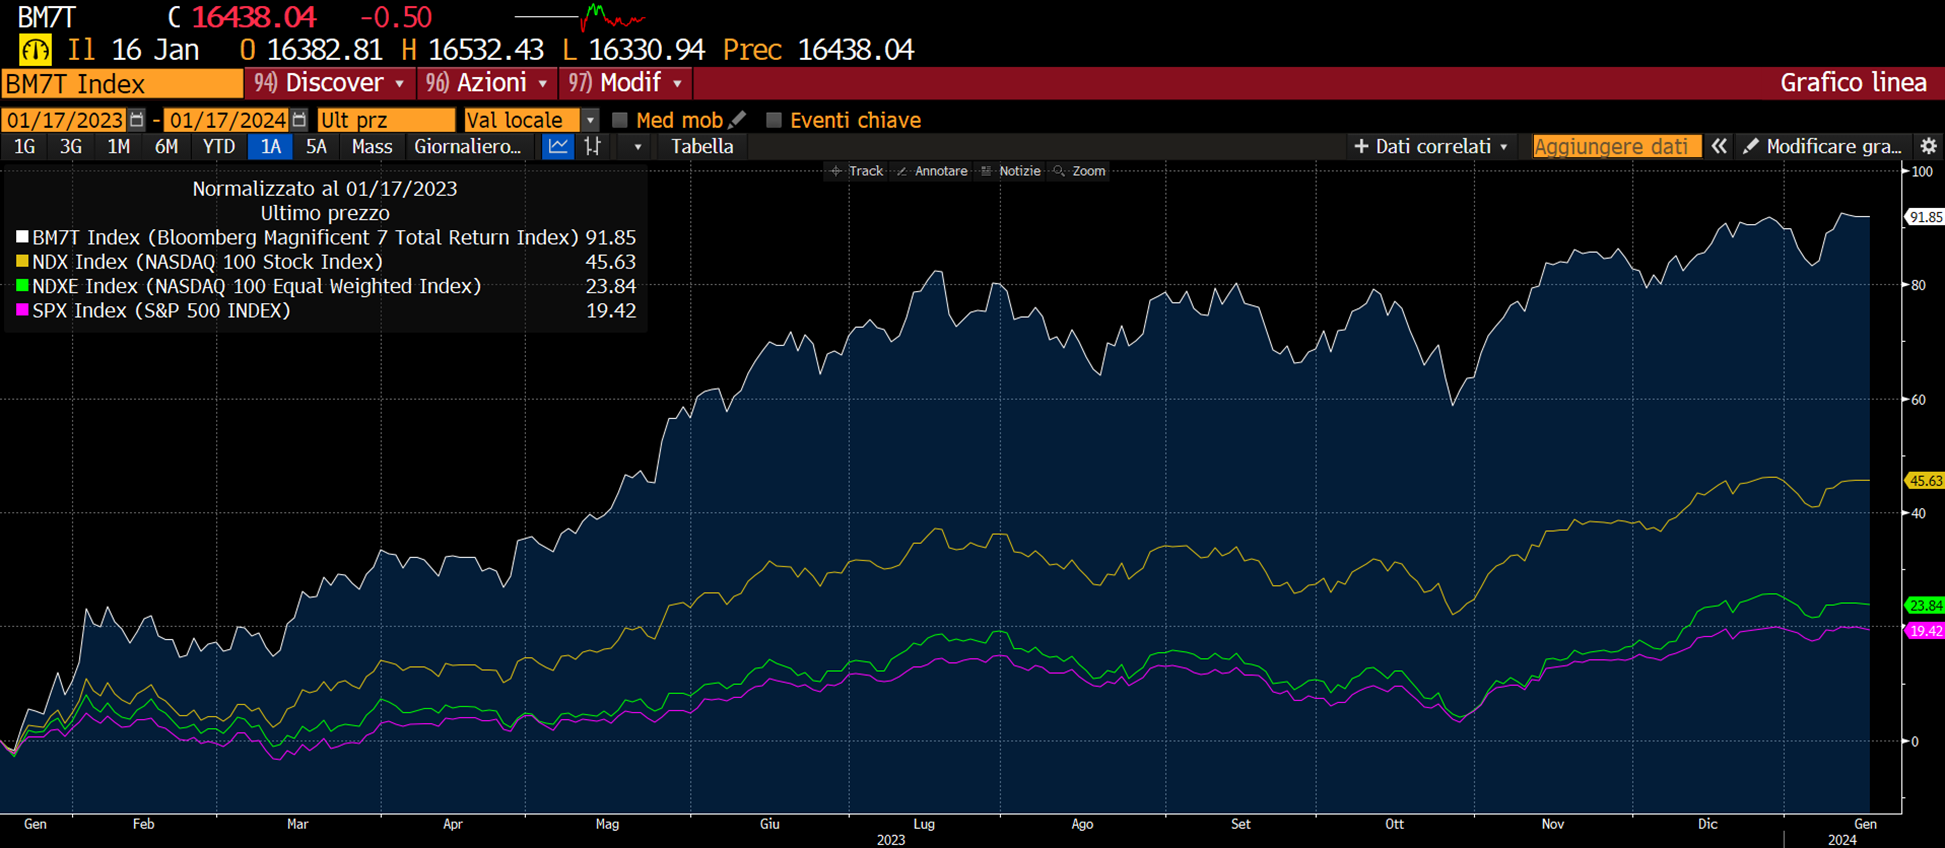Select the NDXE Index Equal Weighted legend entry
This screenshot has width=1945, height=848.
326,286
